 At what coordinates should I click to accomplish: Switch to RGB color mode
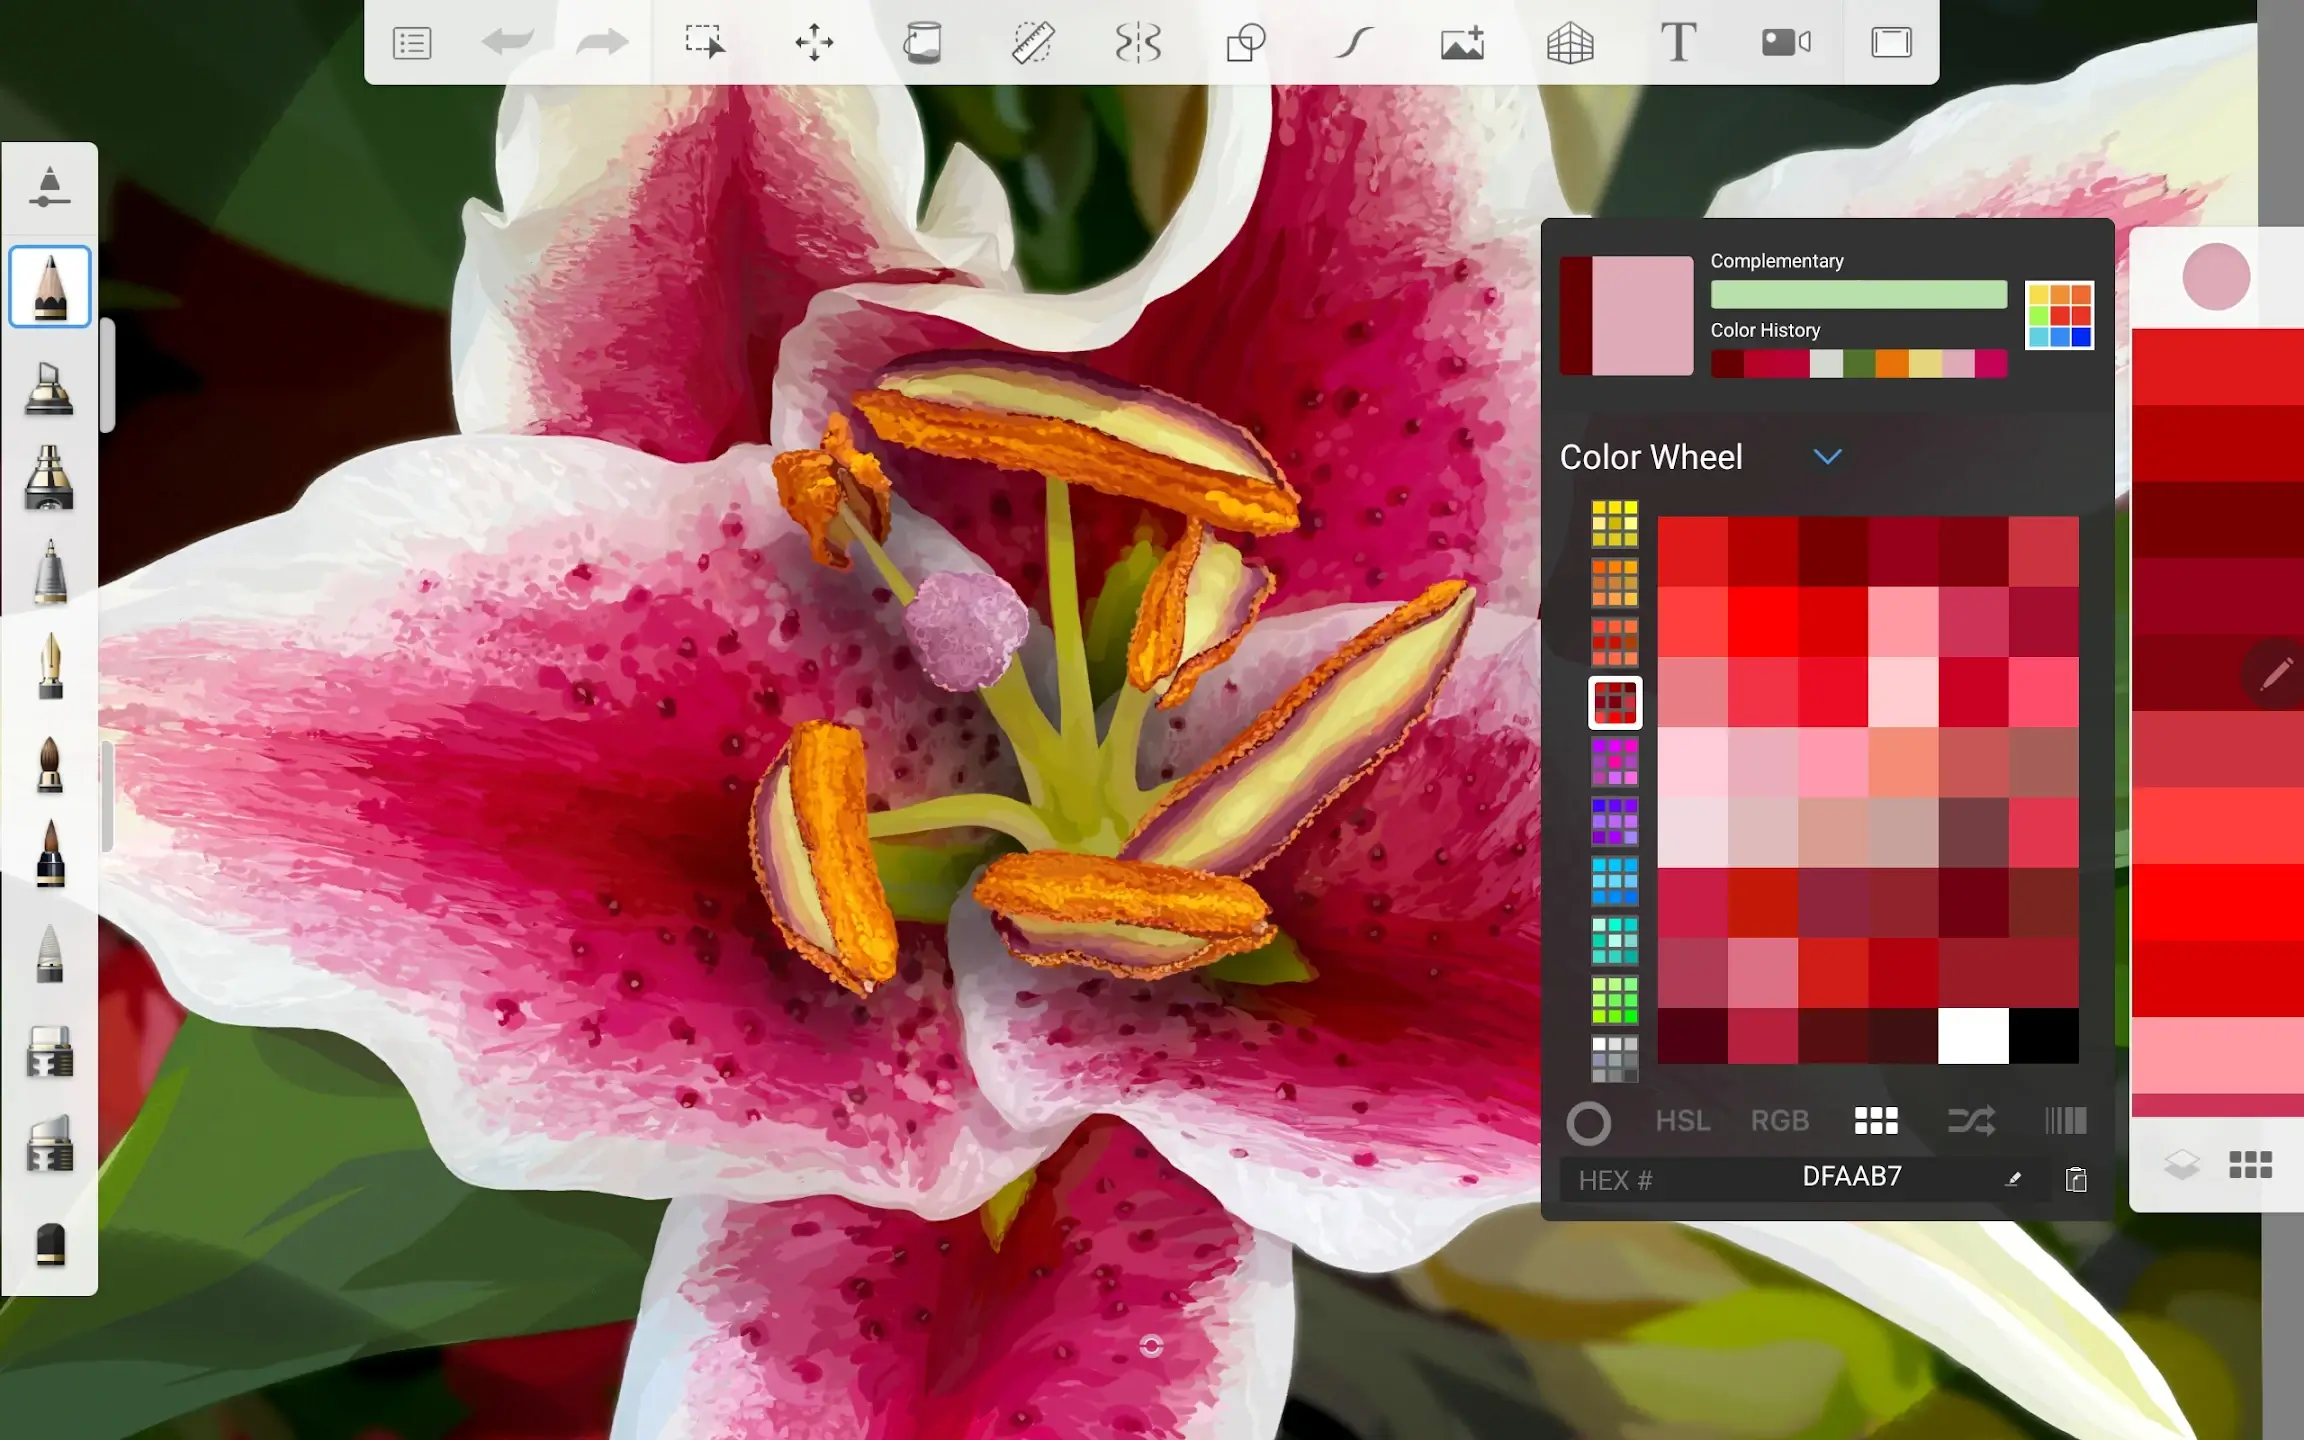1780,1121
